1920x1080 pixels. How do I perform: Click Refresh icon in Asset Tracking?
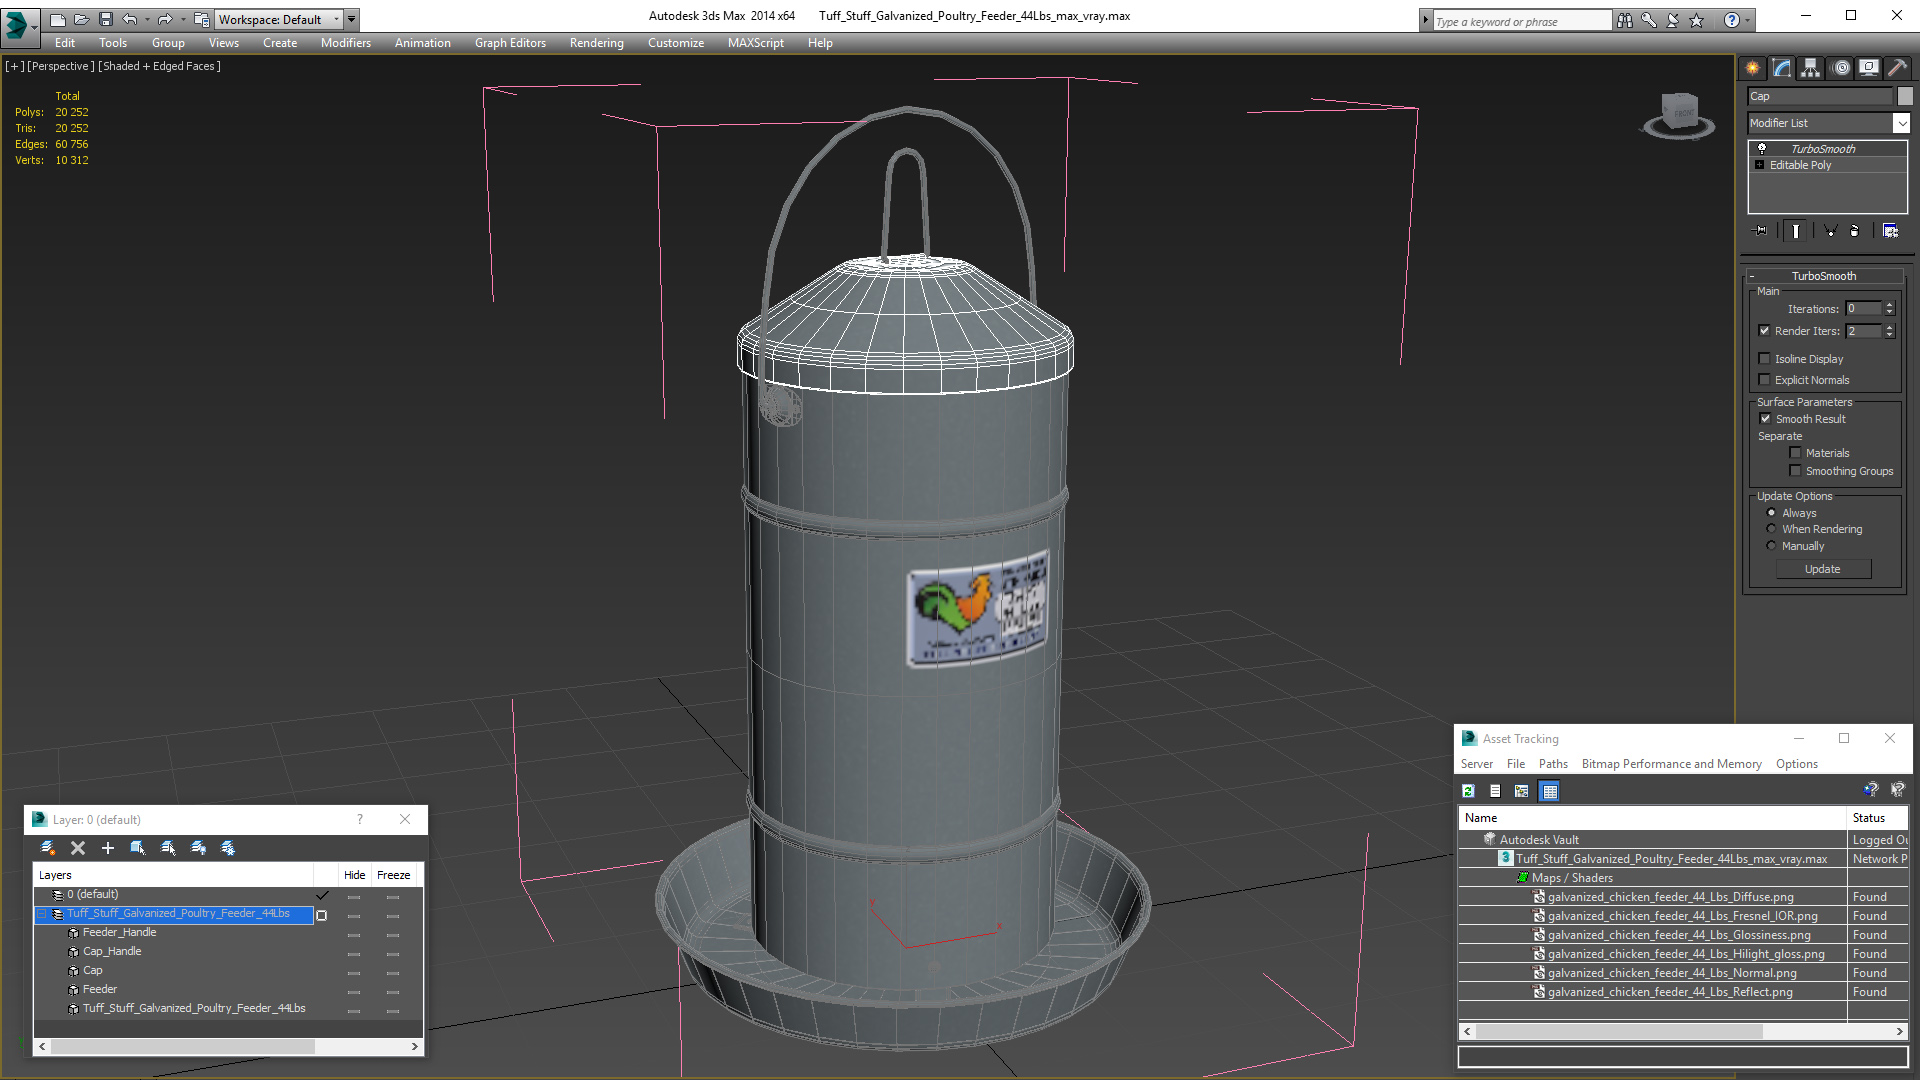coord(1468,791)
